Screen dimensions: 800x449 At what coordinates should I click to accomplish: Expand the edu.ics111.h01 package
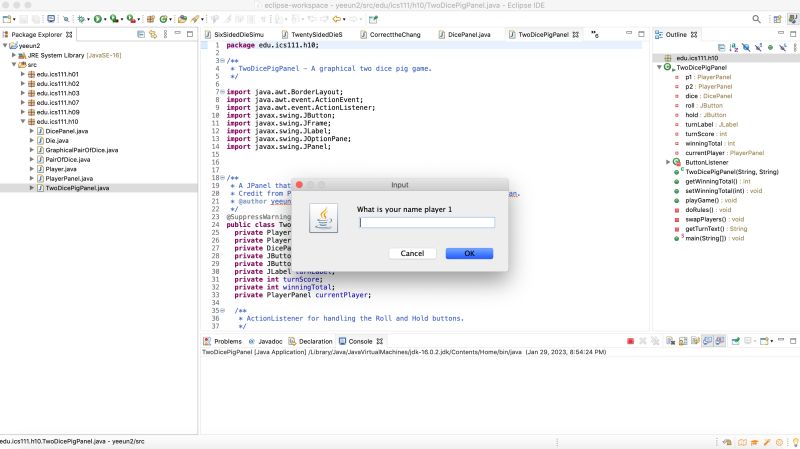tap(22, 74)
